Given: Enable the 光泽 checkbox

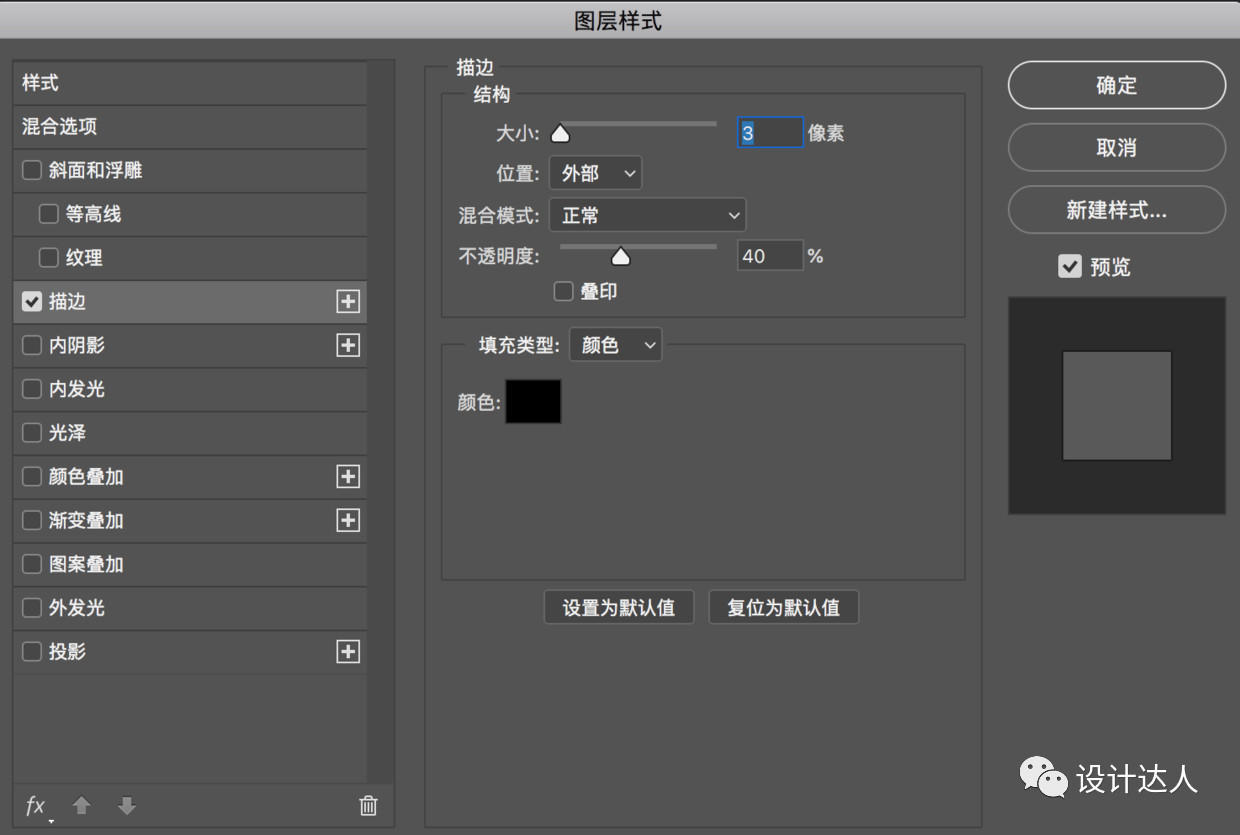Looking at the screenshot, I should (32, 433).
